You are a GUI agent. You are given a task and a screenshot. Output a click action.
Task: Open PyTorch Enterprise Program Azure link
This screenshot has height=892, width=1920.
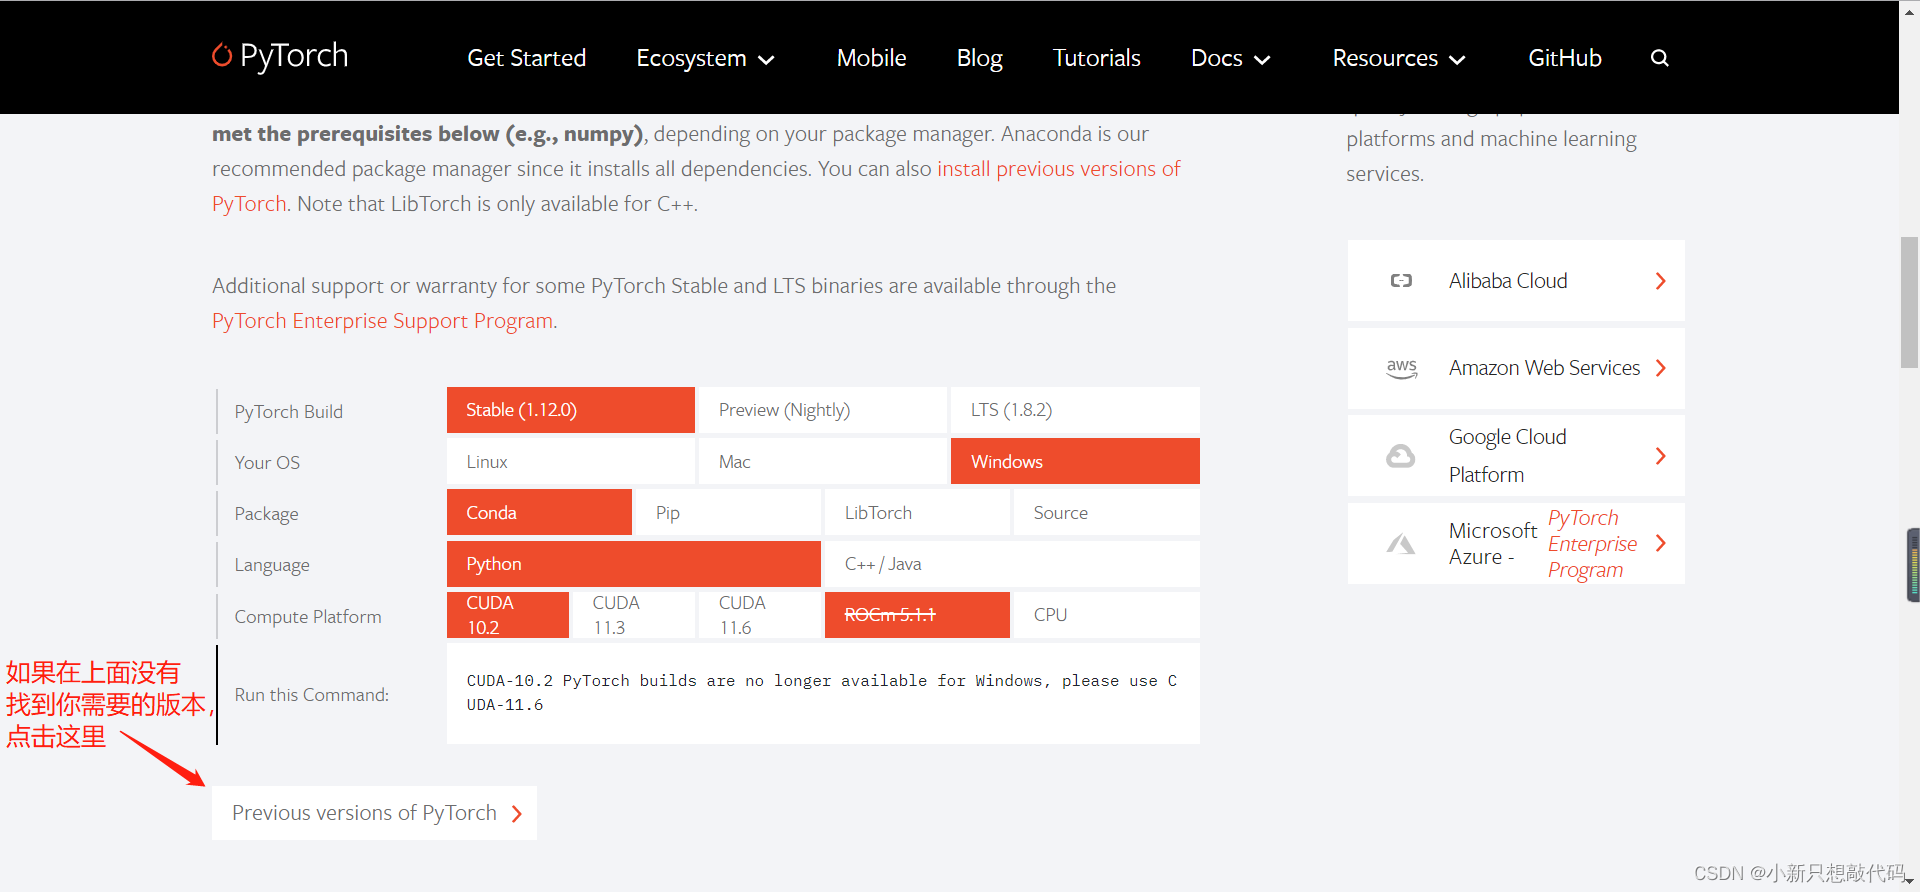click(x=1592, y=544)
